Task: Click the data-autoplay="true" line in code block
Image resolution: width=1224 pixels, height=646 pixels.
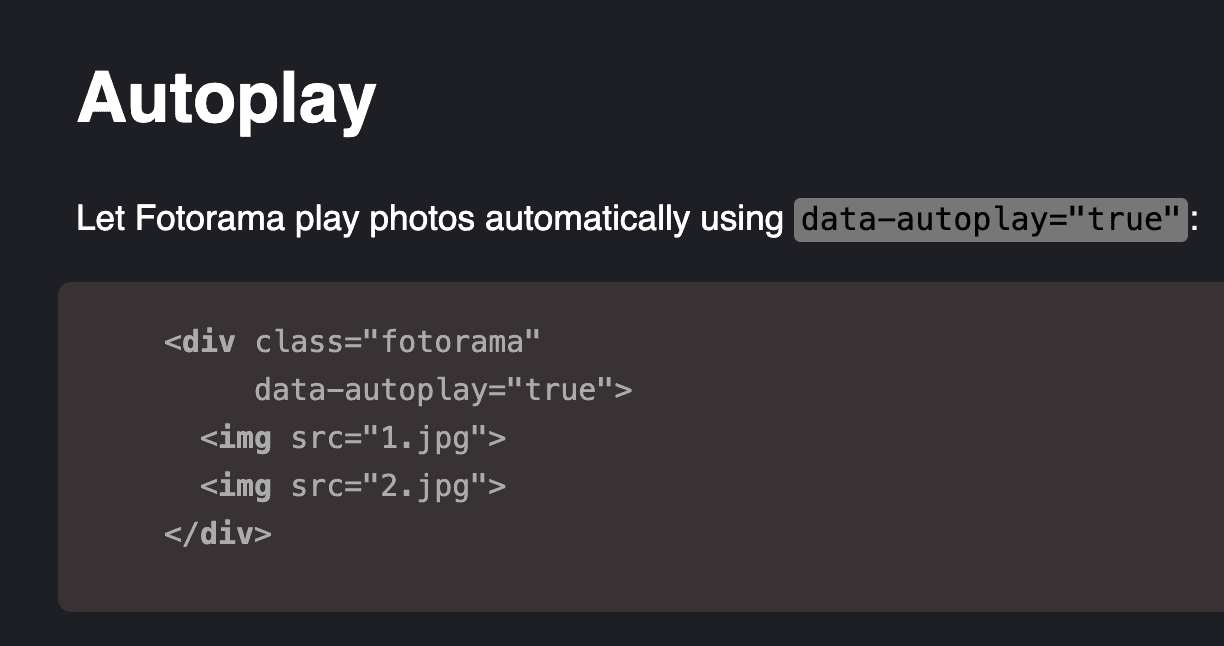Action: tap(443, 390)
